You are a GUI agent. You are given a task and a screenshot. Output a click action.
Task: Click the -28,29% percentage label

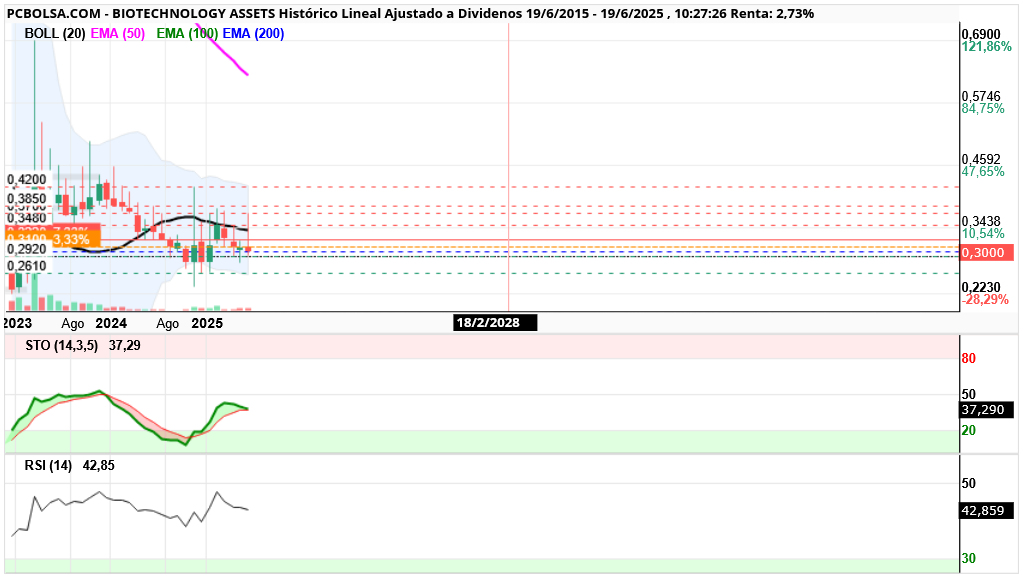click(985, 299)
